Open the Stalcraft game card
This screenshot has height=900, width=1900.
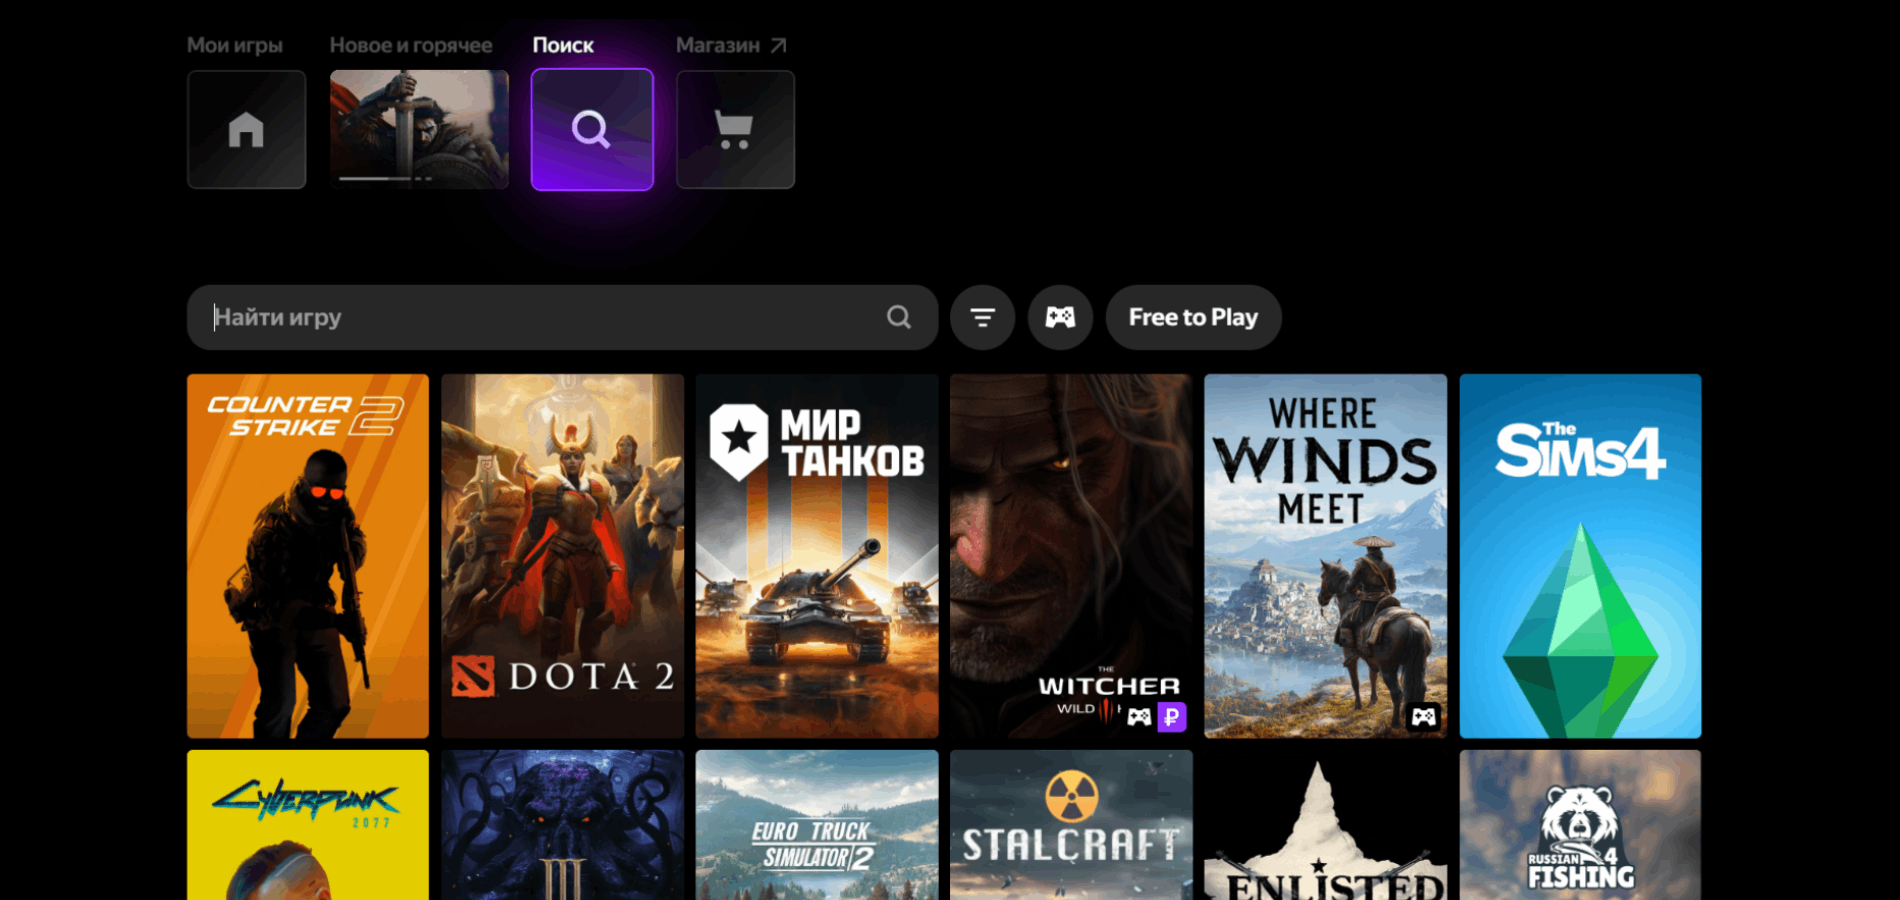(1071, 825)
